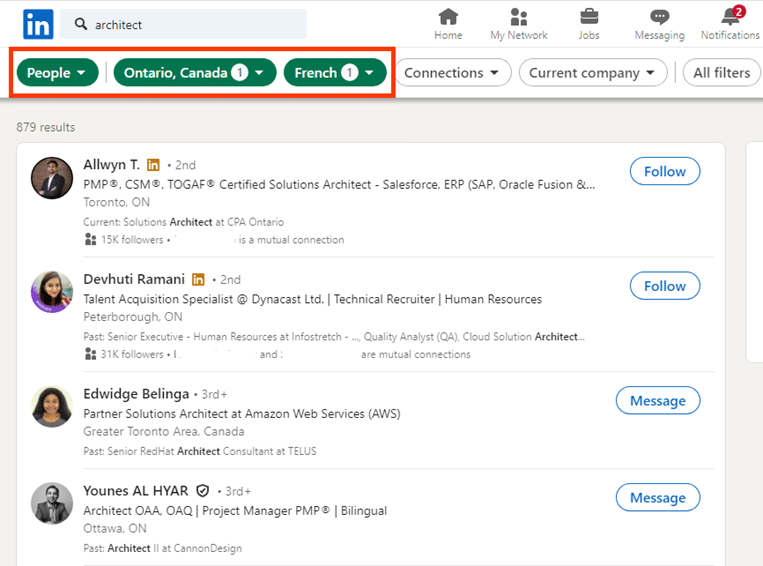Open Edwidge Belinga's profile photo
763x566 pixels.
pos(52,407)
